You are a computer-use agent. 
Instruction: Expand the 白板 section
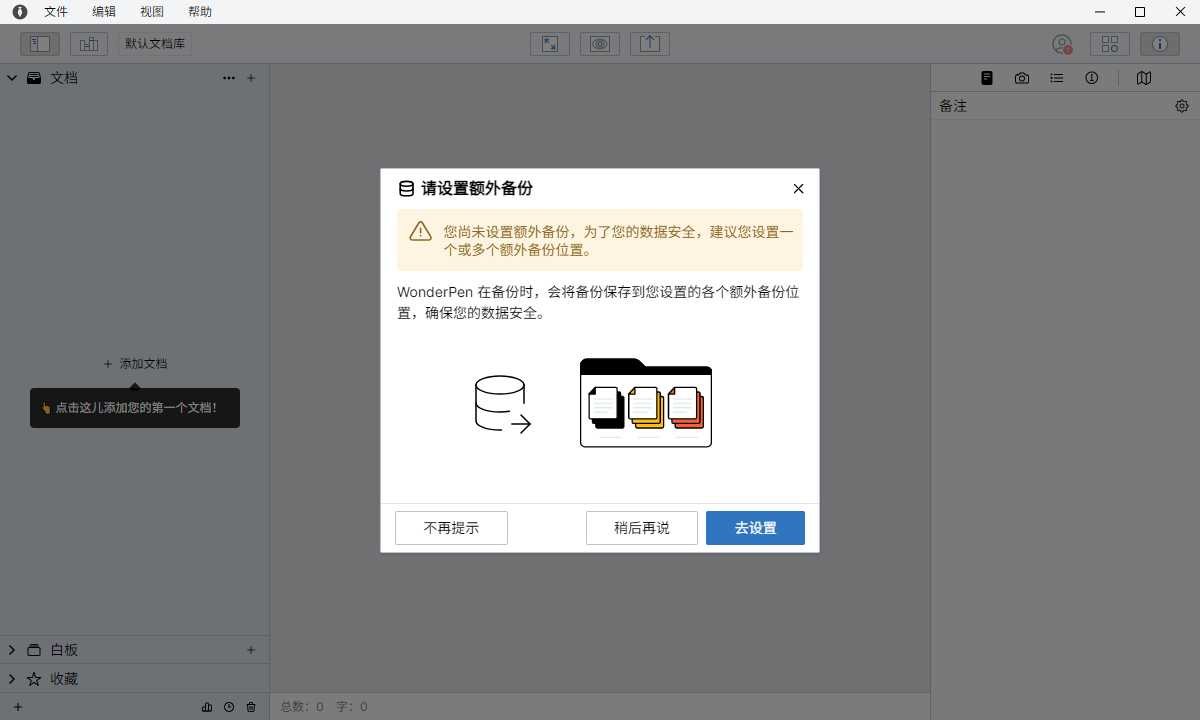tap(12, 650)
